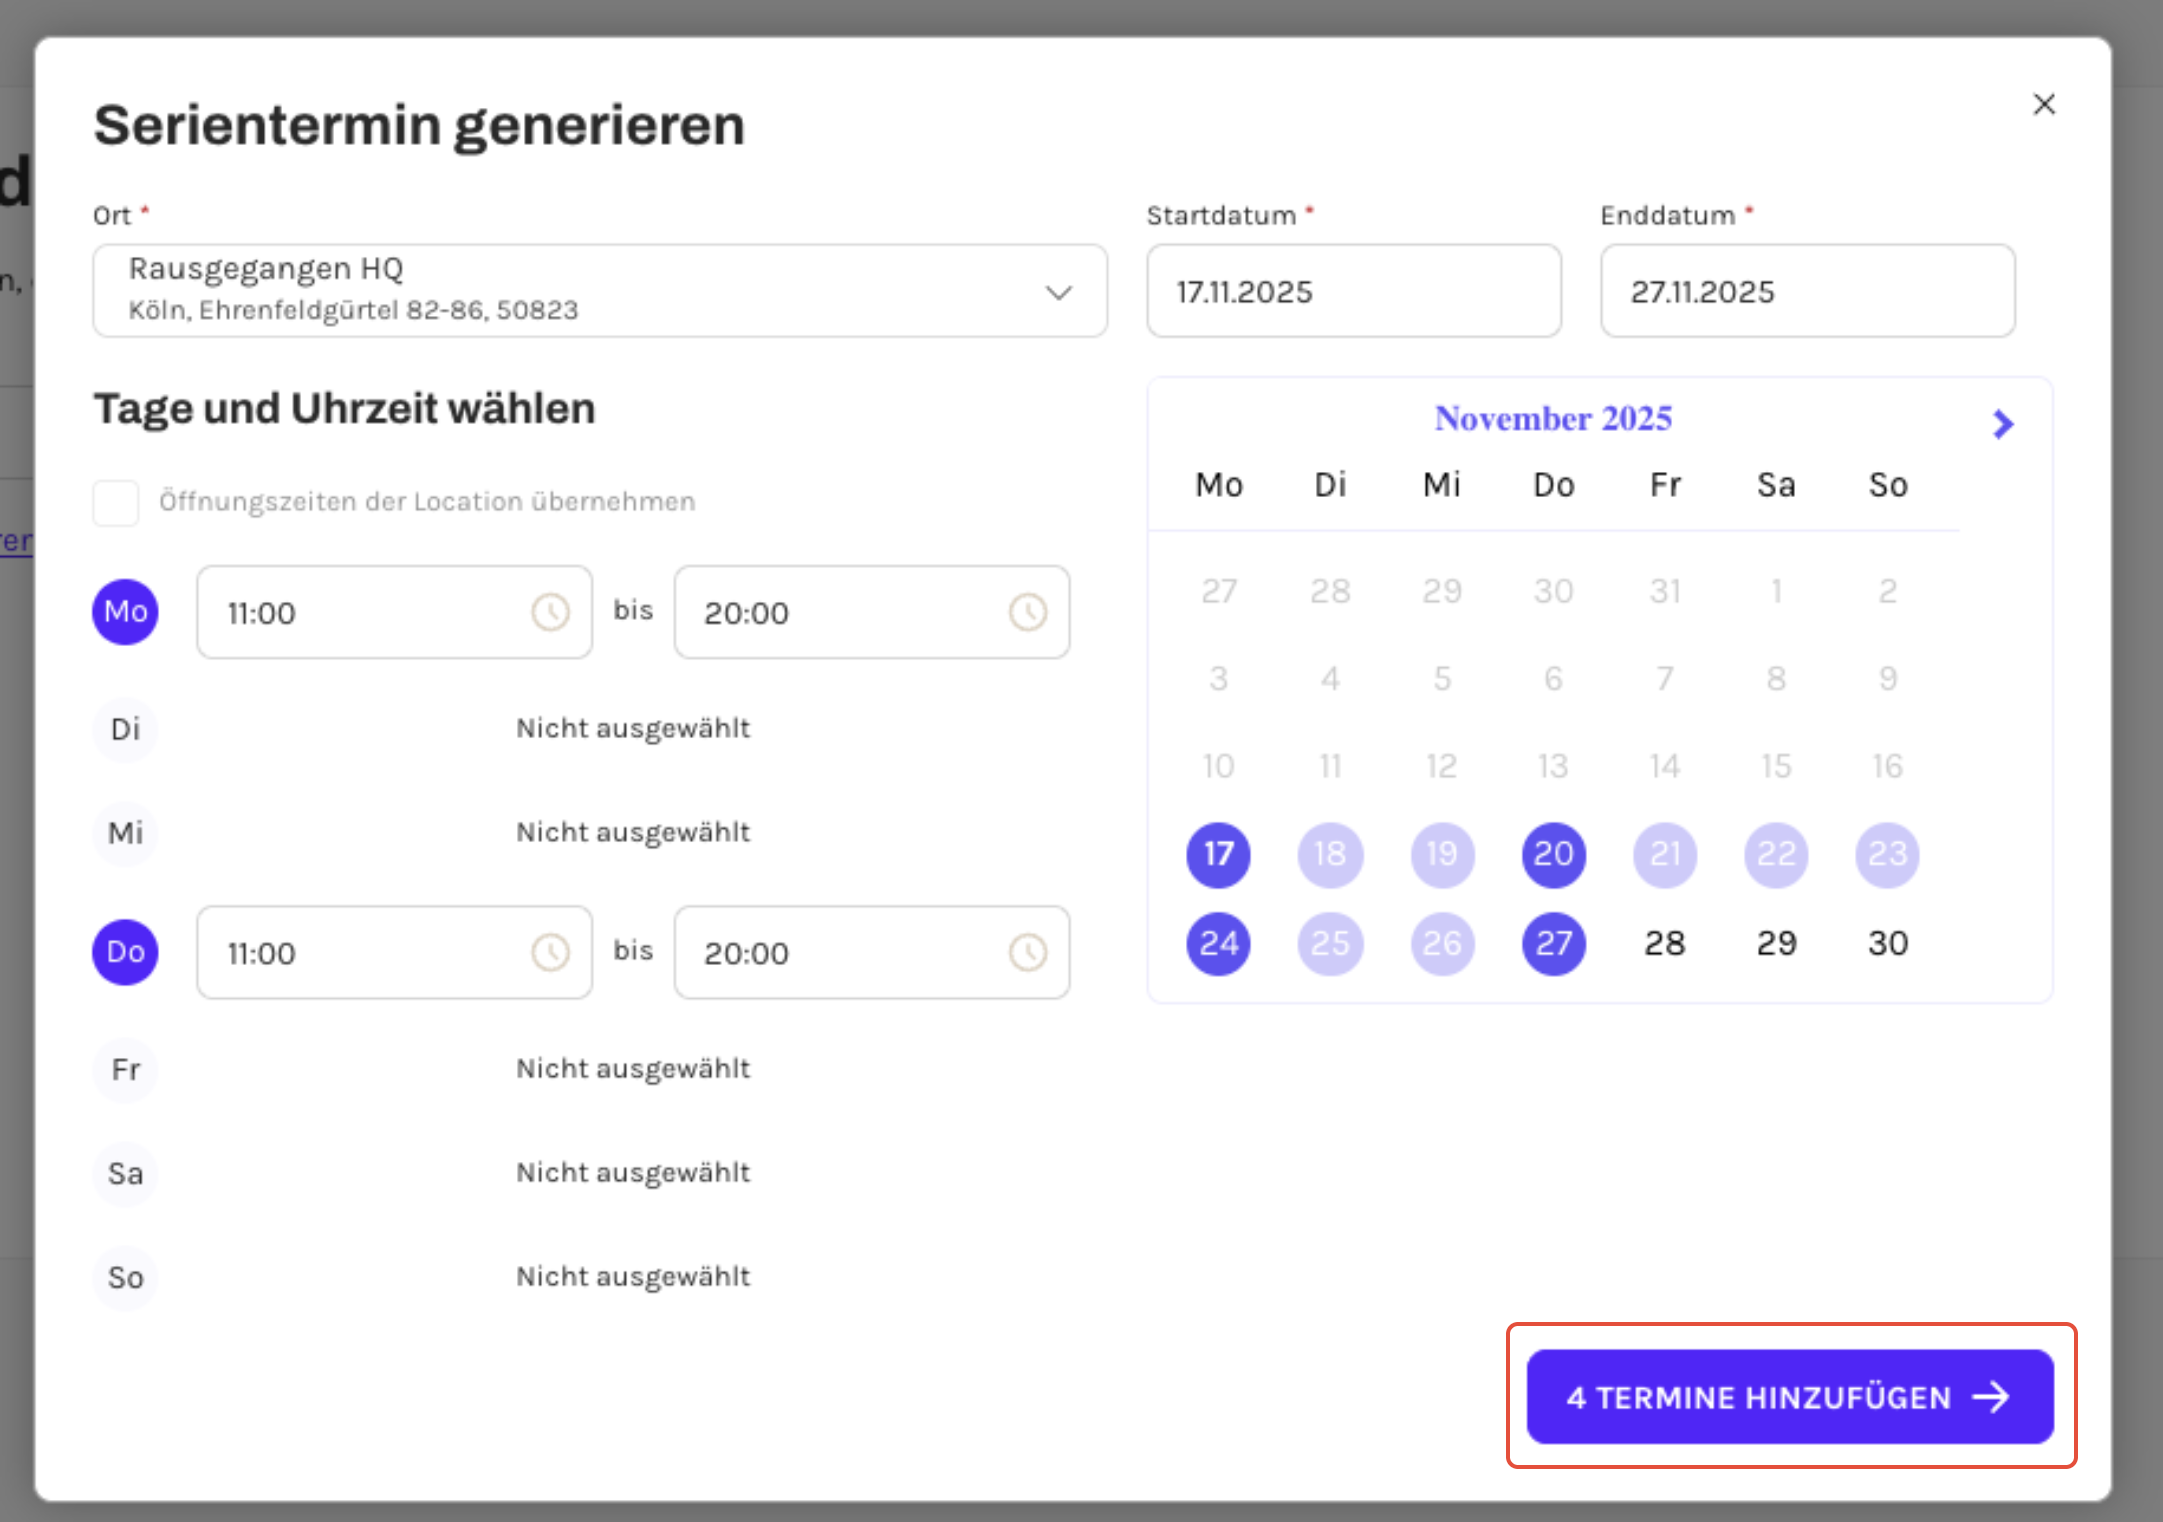Screen dimensions: 2163x1522
Task: Enable the Fr weekday toggle
Action: (x=125, y=1069)
